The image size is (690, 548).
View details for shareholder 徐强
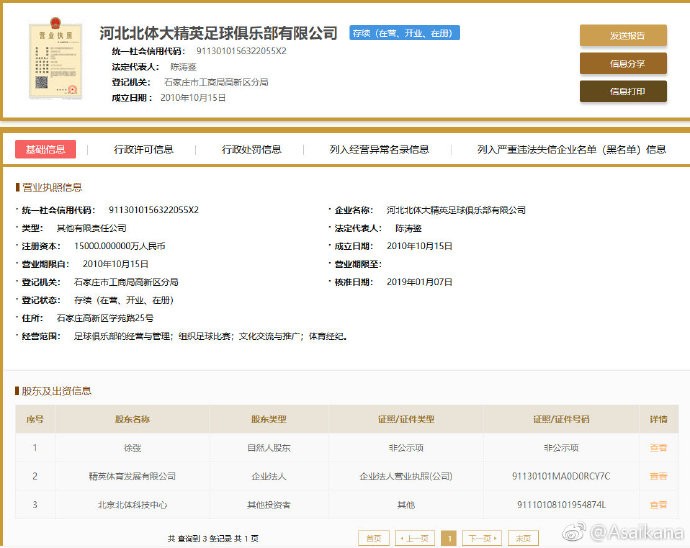click(657, 448)
